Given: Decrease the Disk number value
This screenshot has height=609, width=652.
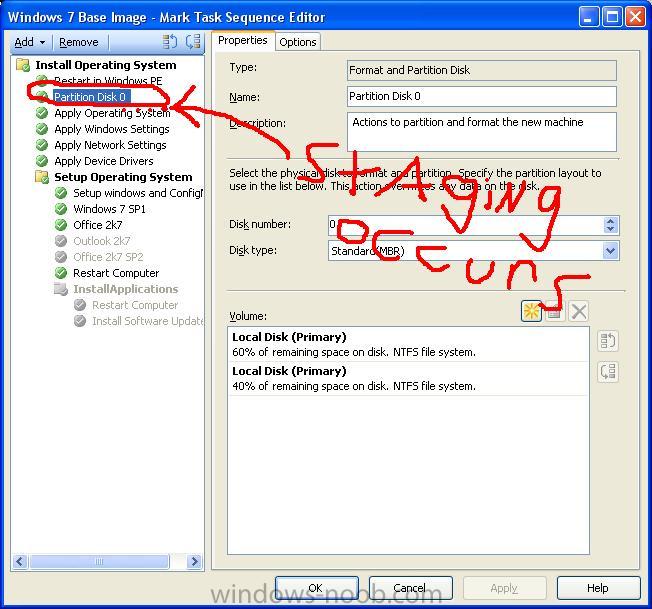Looking at the screenshot, I should pyautogui.click(x=610, y=229).
